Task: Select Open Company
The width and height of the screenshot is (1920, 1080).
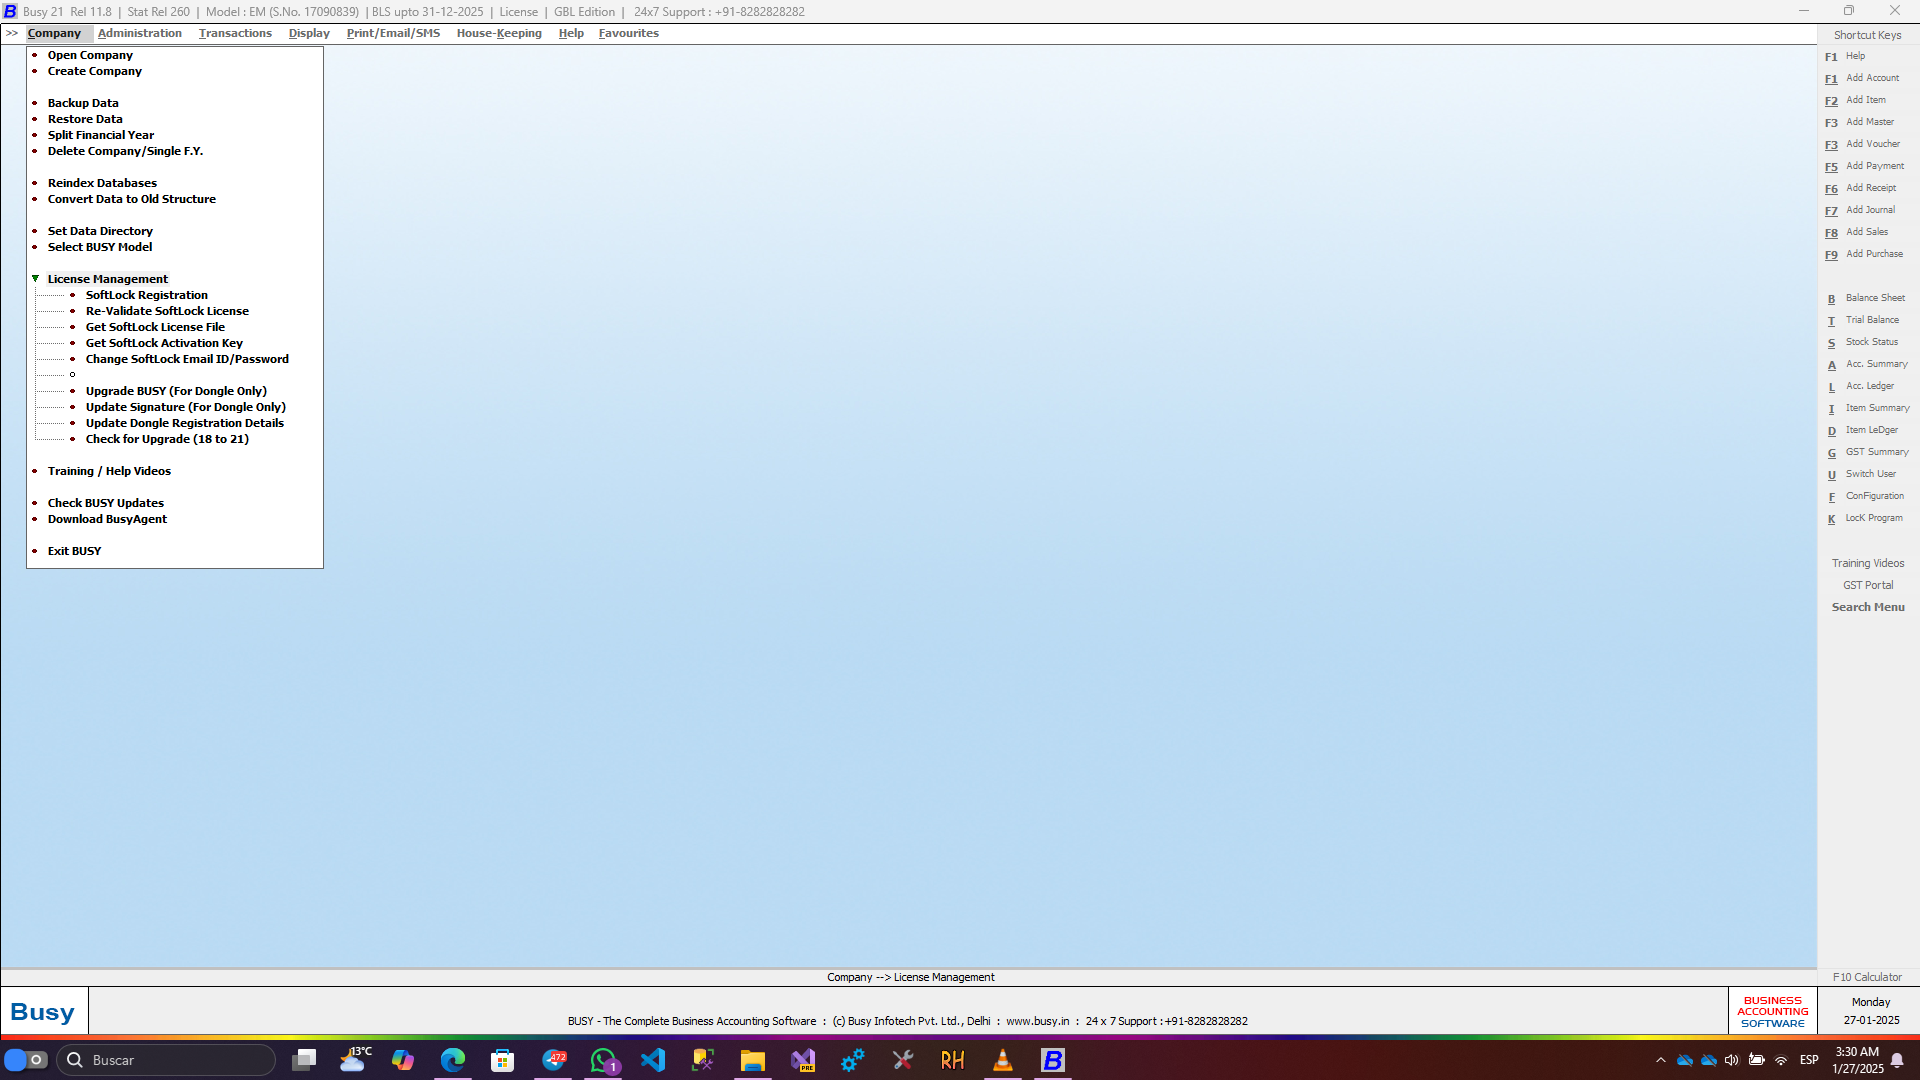Action: coord(90,55)
